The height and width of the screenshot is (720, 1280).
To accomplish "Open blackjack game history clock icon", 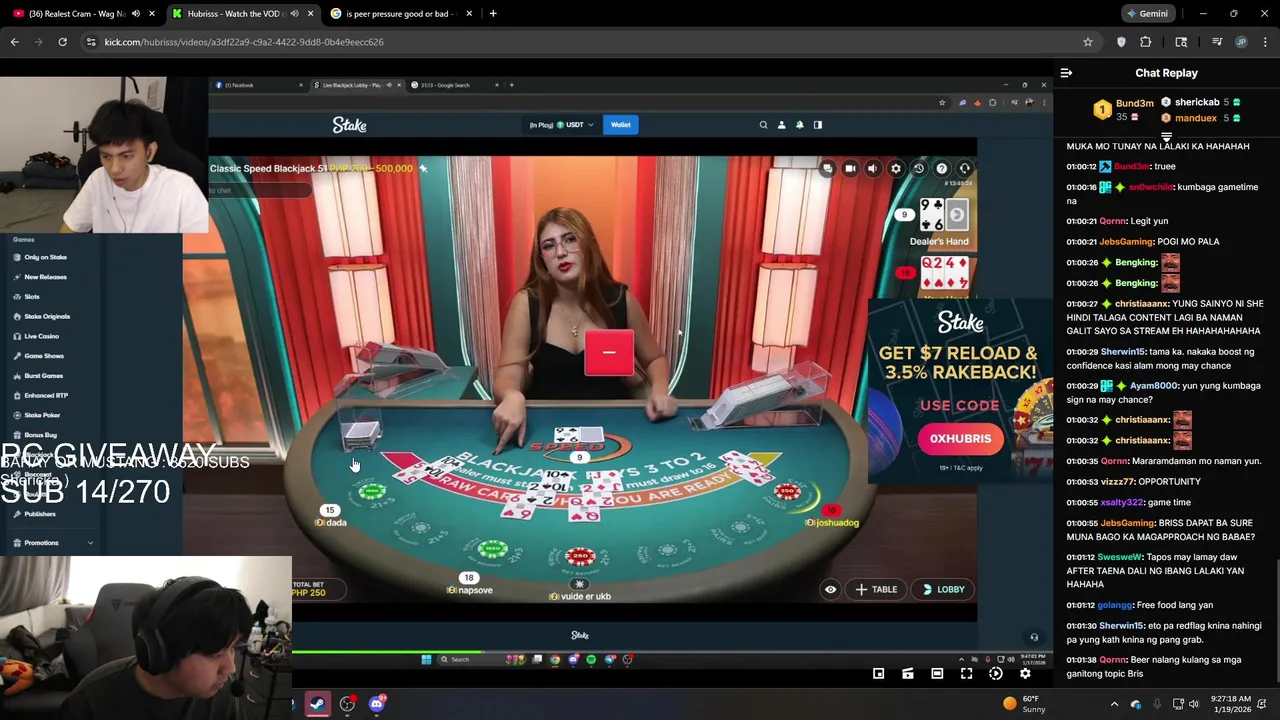I will pos(919,169).
